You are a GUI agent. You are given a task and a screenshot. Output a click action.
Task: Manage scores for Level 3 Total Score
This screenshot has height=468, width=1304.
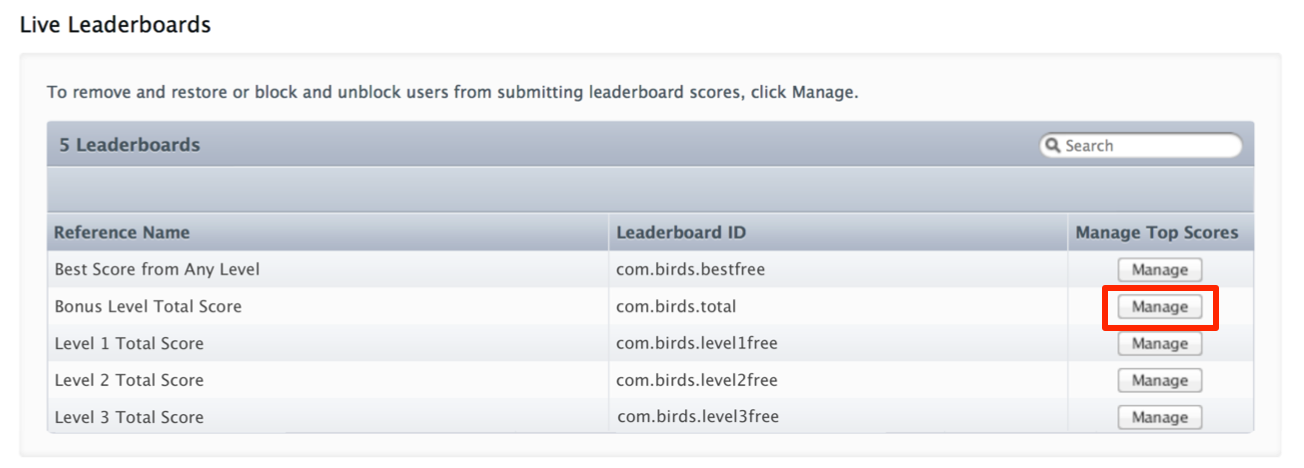click(x=1160, y=418)
